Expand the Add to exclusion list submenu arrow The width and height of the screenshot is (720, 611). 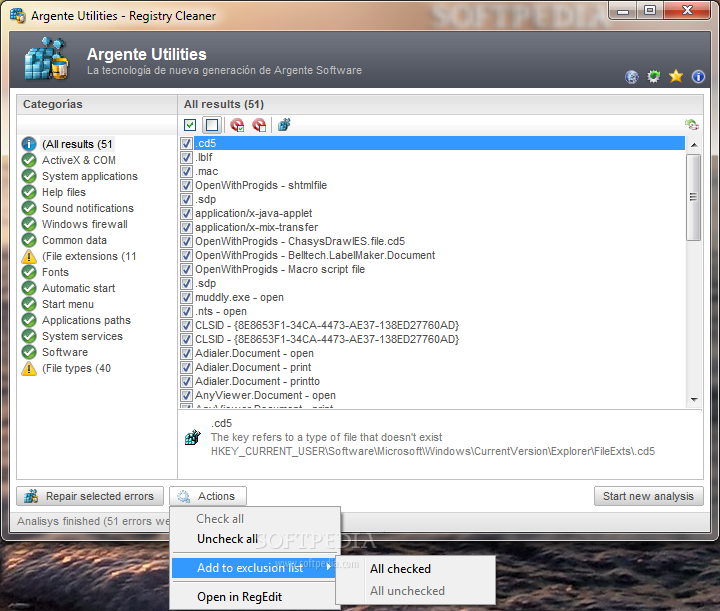(x=329, y=567)
